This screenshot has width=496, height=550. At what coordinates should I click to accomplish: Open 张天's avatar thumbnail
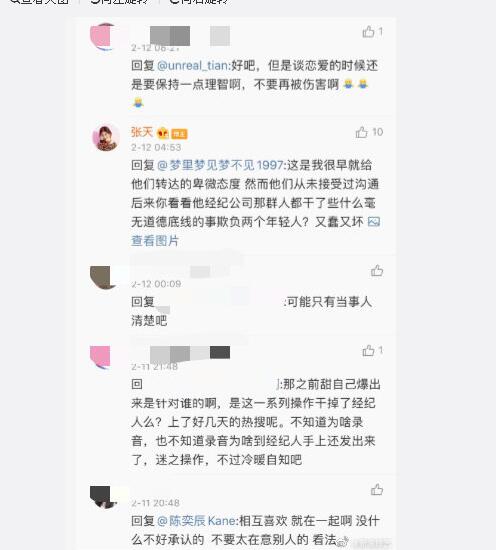pos(106,138)
